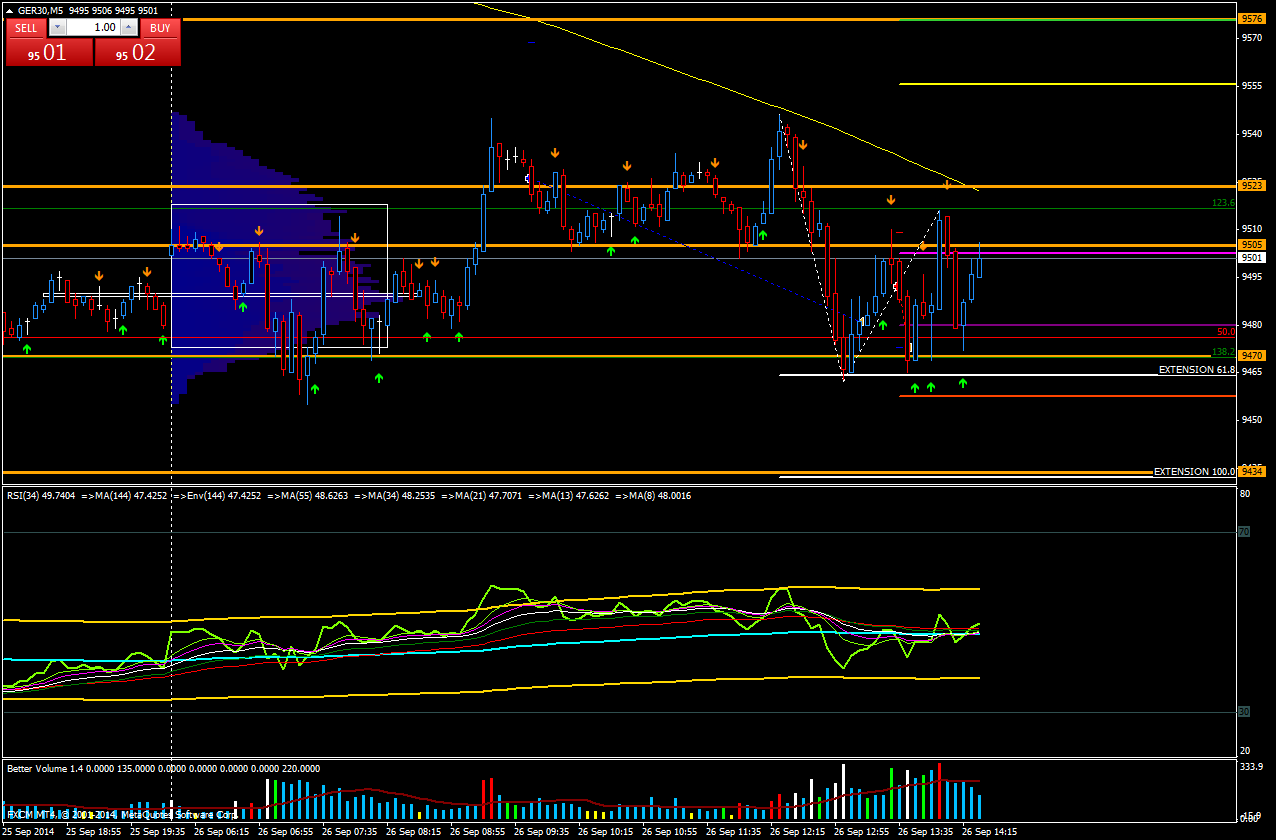The width and height of the screenshot is (1276, 840).
Task: Select the orange 9523 price level tag
Action: (1251, 185)
